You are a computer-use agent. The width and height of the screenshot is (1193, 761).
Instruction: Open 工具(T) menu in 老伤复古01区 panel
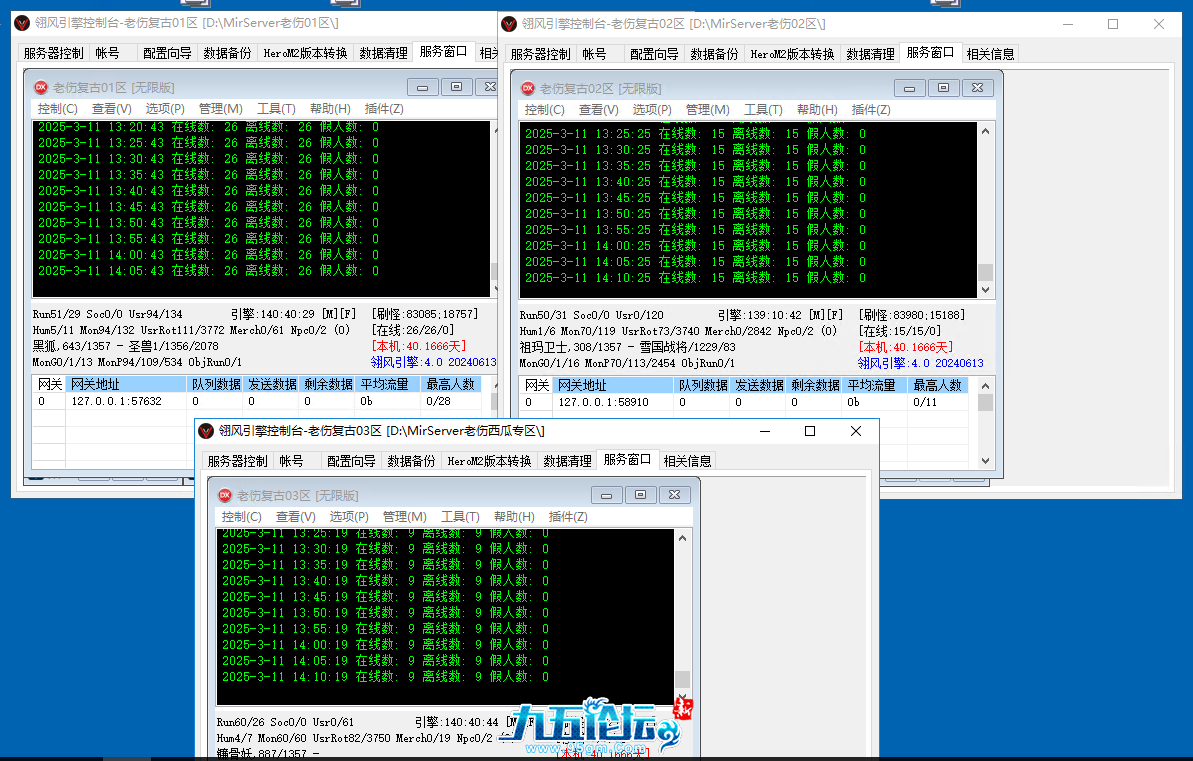[276, 109]
